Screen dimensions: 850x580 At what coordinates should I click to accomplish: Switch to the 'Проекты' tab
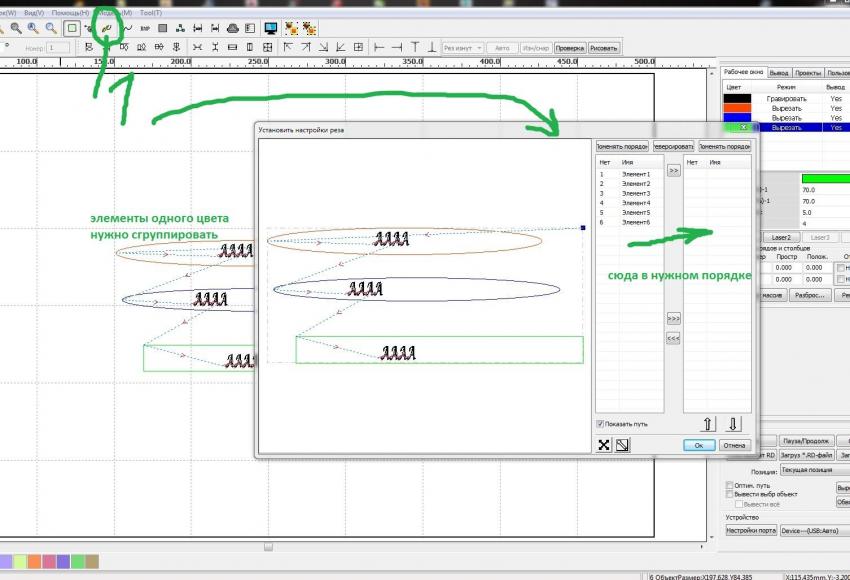808,73
